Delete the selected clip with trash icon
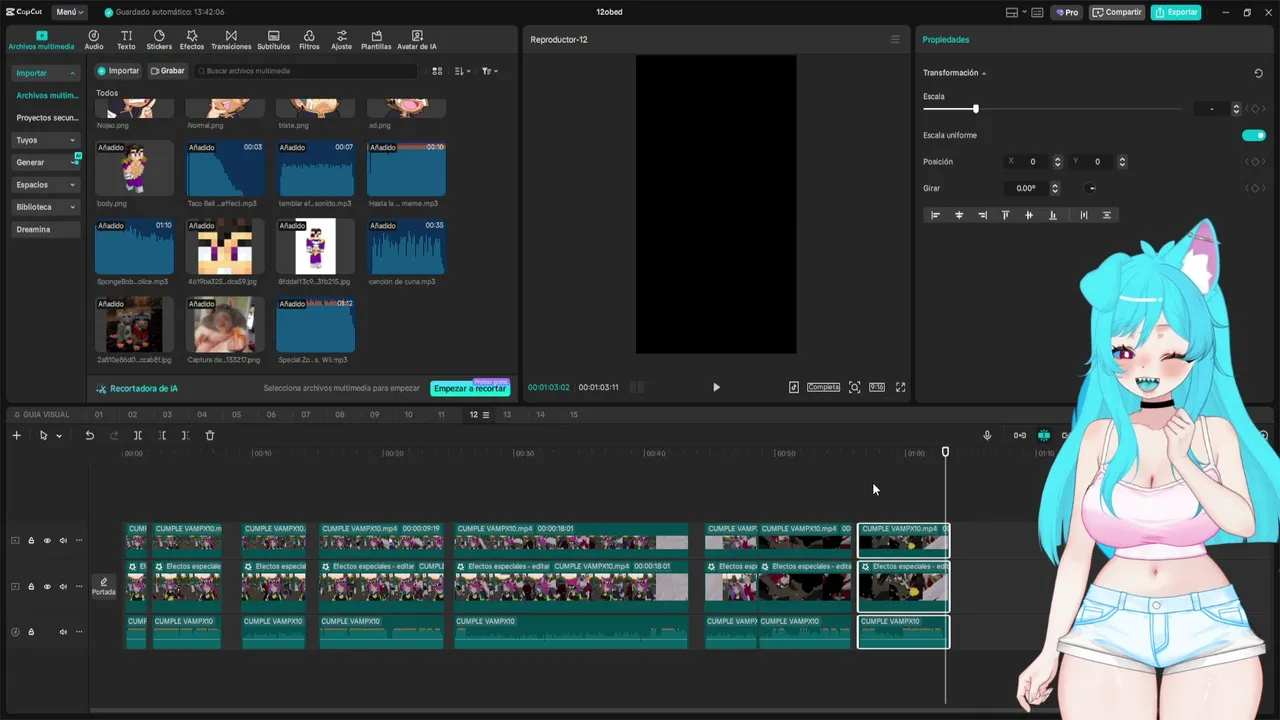Screen dimensions: 1280x720 (210, 435)
